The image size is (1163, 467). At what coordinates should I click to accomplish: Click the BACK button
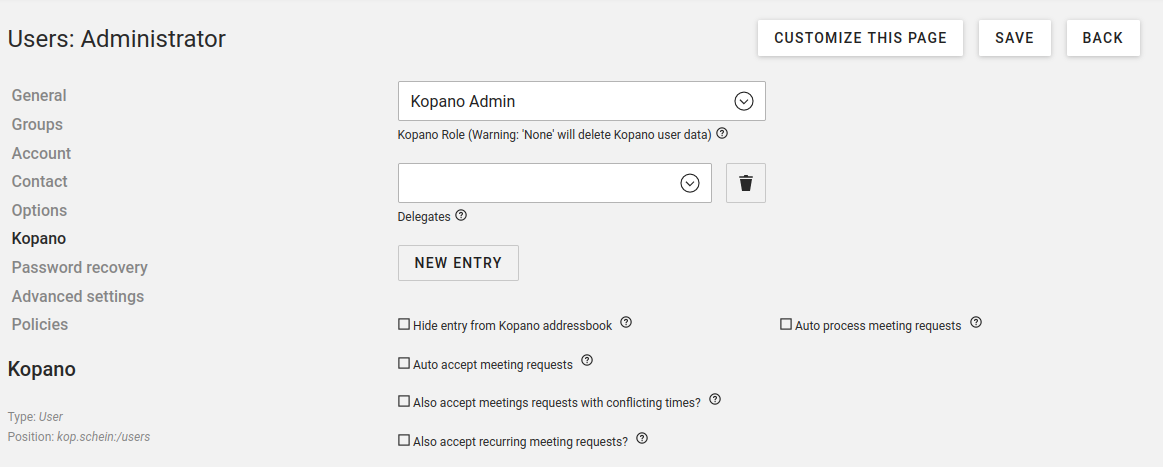point(1103,38)
